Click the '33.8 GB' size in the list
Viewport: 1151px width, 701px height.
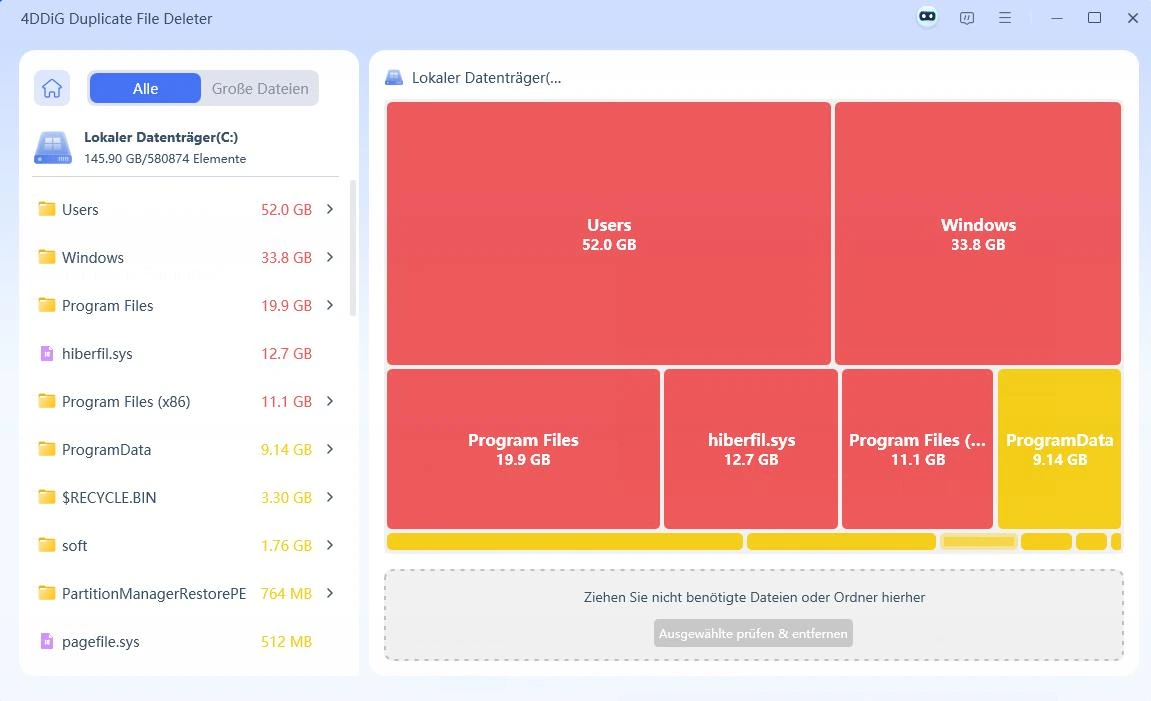point(286,257)
